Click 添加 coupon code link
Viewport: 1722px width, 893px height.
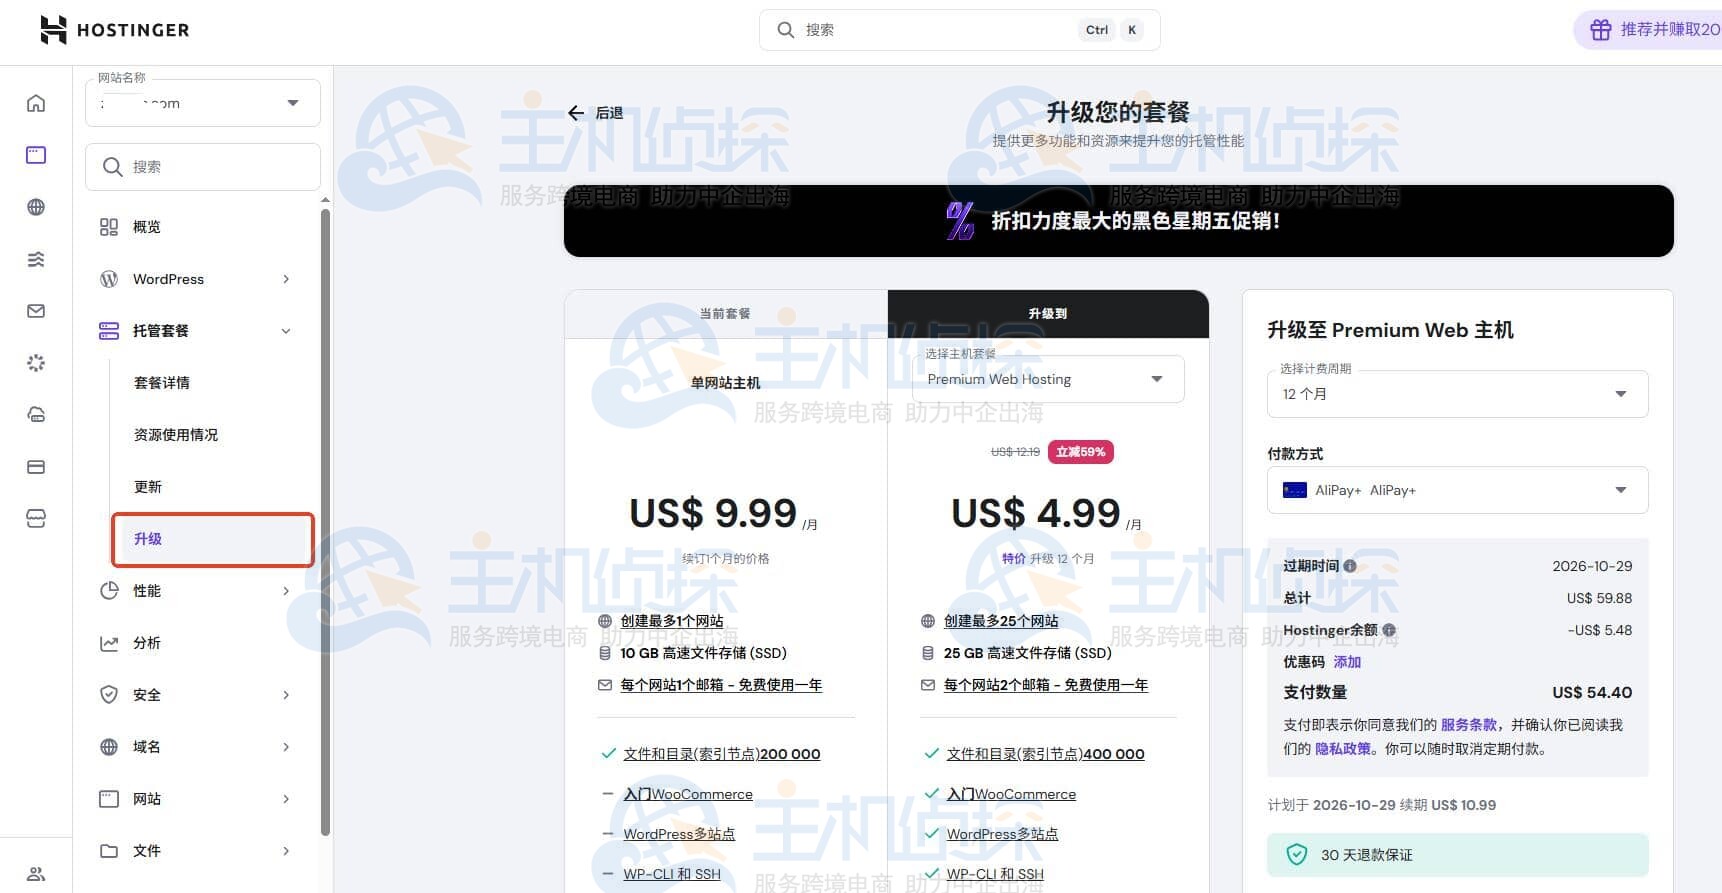[1347, 662]
